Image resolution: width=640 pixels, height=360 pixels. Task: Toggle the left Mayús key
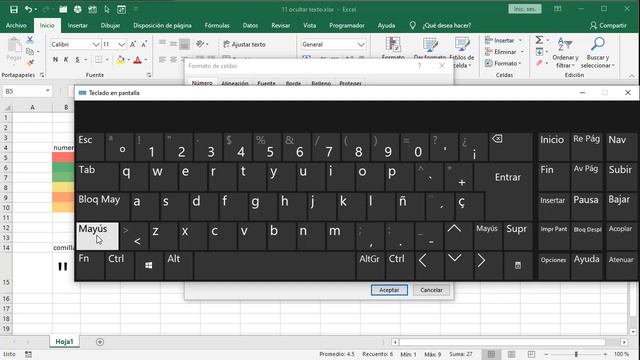click(x=97, y=236)
